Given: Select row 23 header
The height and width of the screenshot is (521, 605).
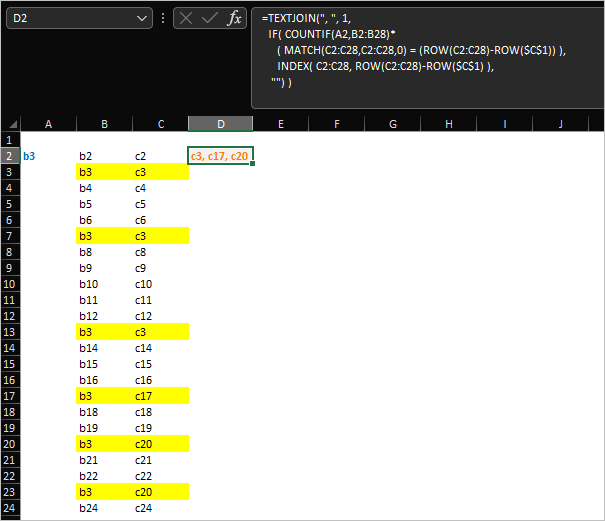Looking at the screenshot, I should tap(10, 492).
